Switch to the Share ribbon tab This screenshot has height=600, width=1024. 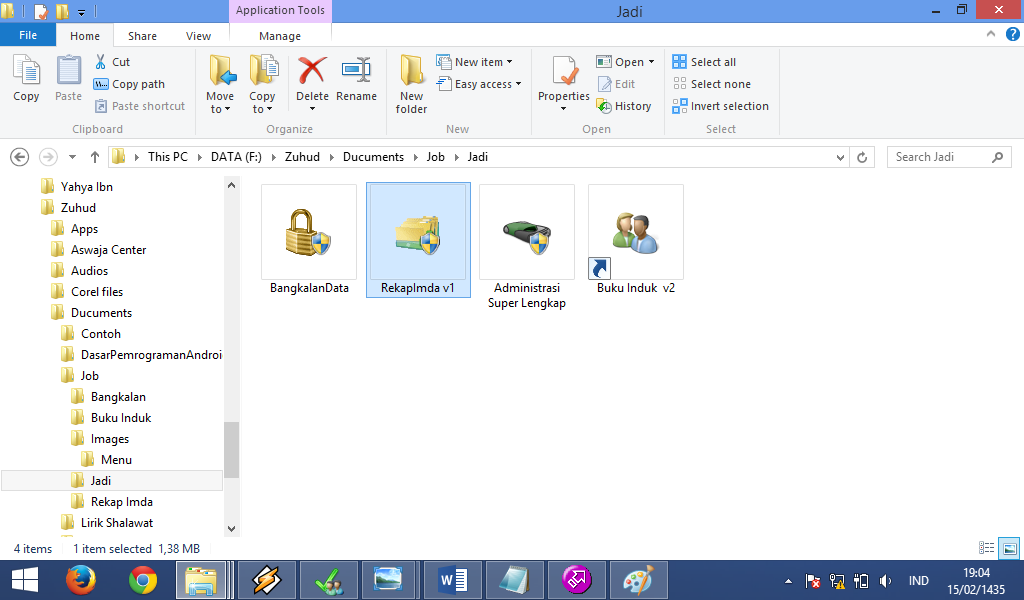(x=142, y=36)
